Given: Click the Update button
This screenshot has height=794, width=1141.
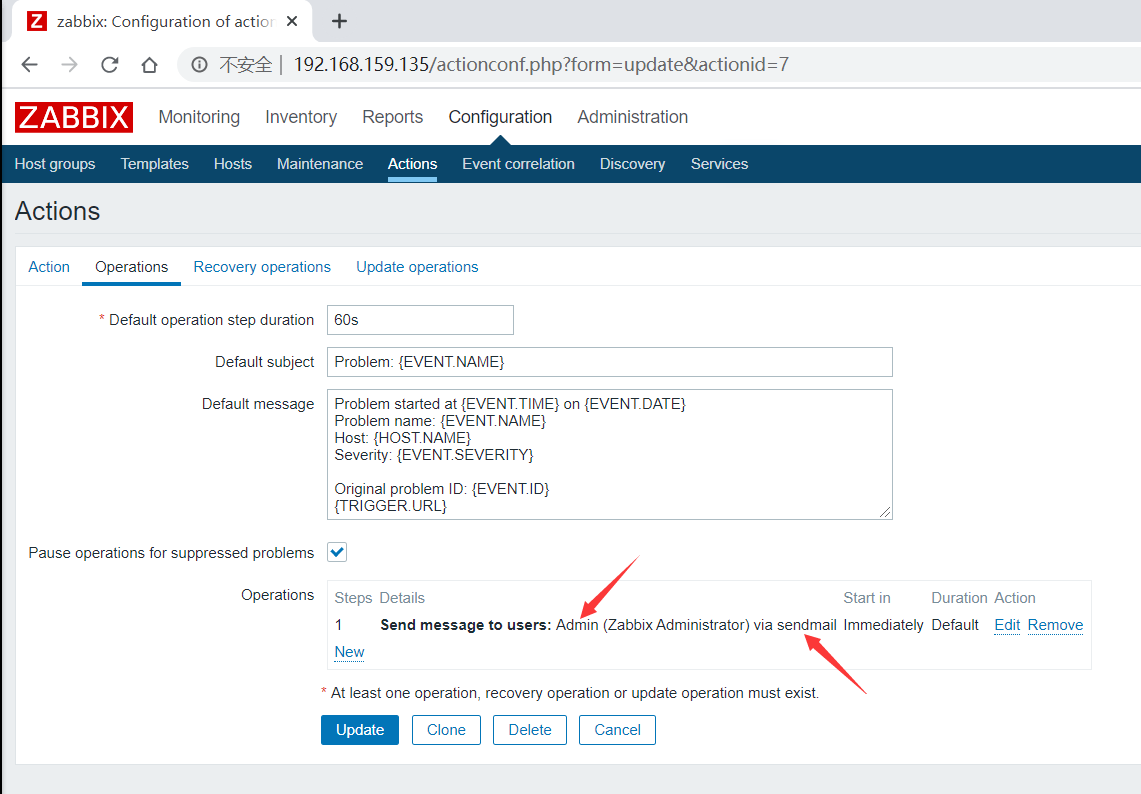Looking at the screenshot, I should pyautogui.click(x=359, y=730).
